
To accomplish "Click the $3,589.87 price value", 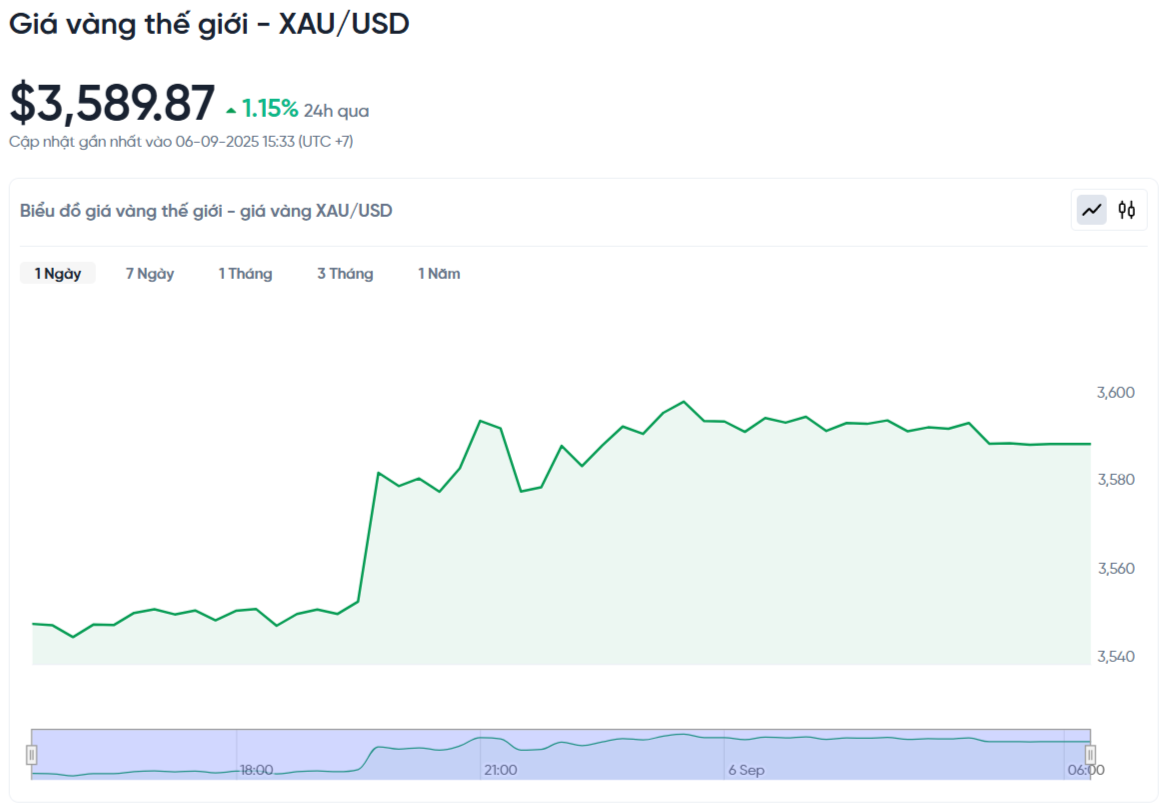I will tap(112, 103).
